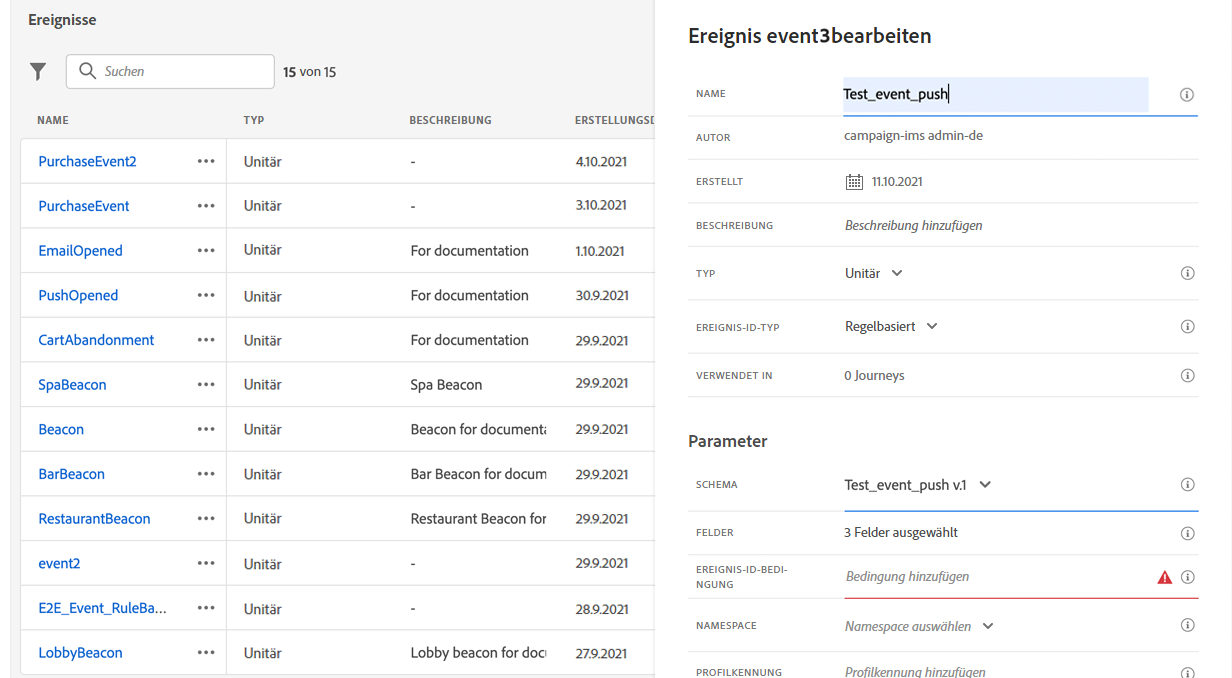Expand the Typ Unitär dropdown
The image size is (1232, 678).
coord(897,273)
